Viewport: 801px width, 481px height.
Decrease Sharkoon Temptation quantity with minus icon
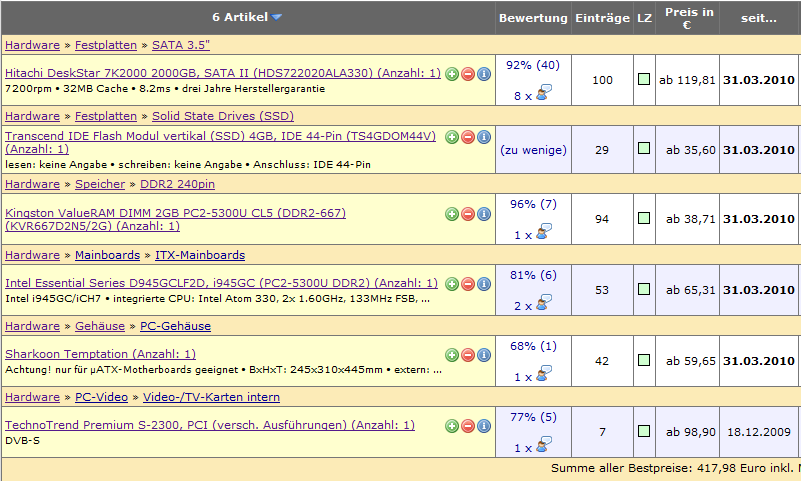point(468,355)
